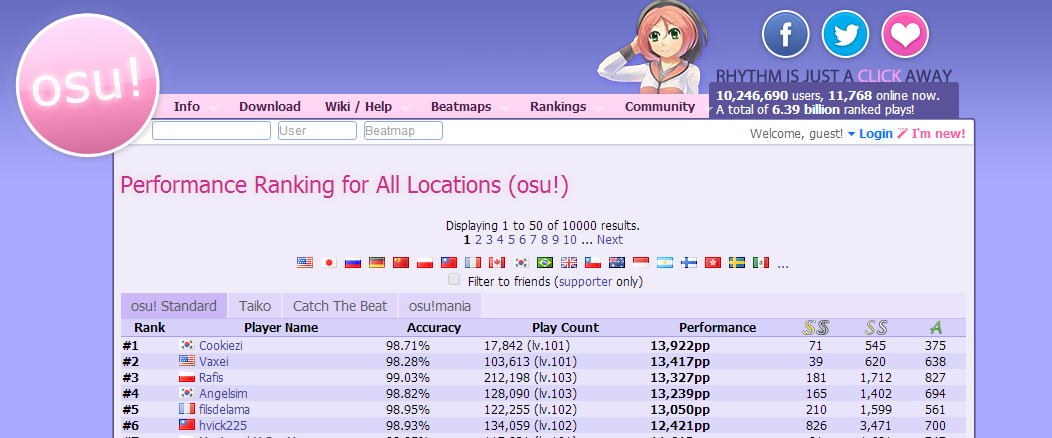Click the Accuracy column header
This screenshot has height=438, width=1052.
(433, 328)
